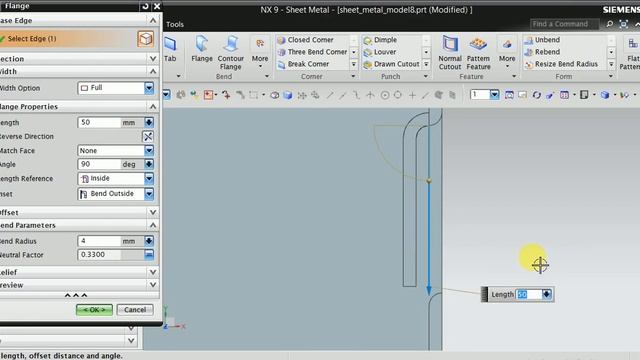Expand the Punch group dropdown arrow

pyautogui.click(x=426, y=76)
